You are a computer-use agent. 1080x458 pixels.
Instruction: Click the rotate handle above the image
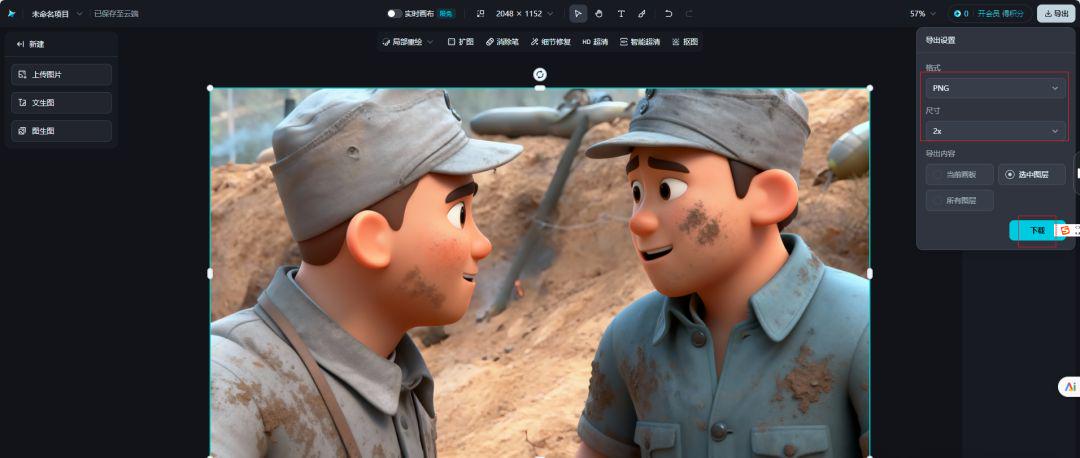pyautogui.click(x=540, y=74)
